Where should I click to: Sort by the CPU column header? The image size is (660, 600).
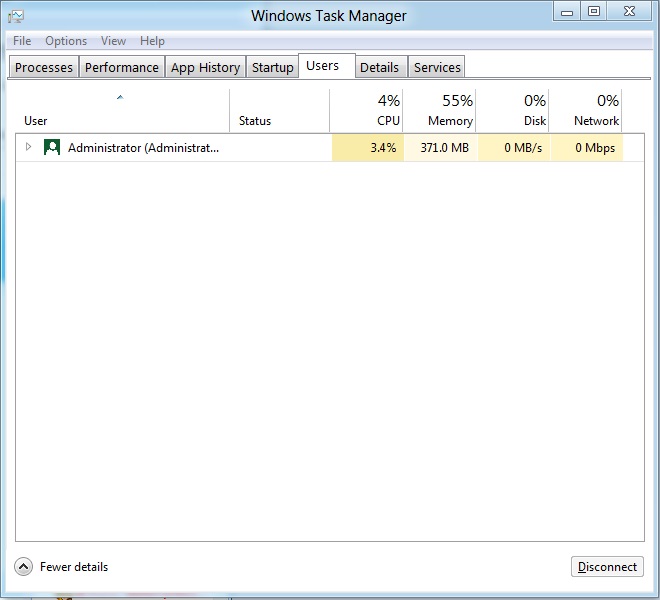pyautogui.click(x=366, y=110)
